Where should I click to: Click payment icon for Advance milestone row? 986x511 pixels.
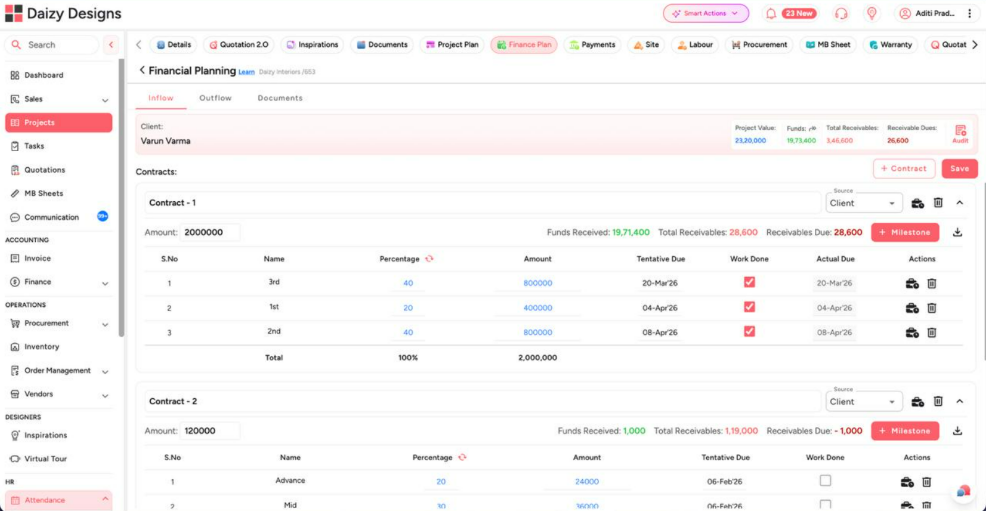point(907,482)
